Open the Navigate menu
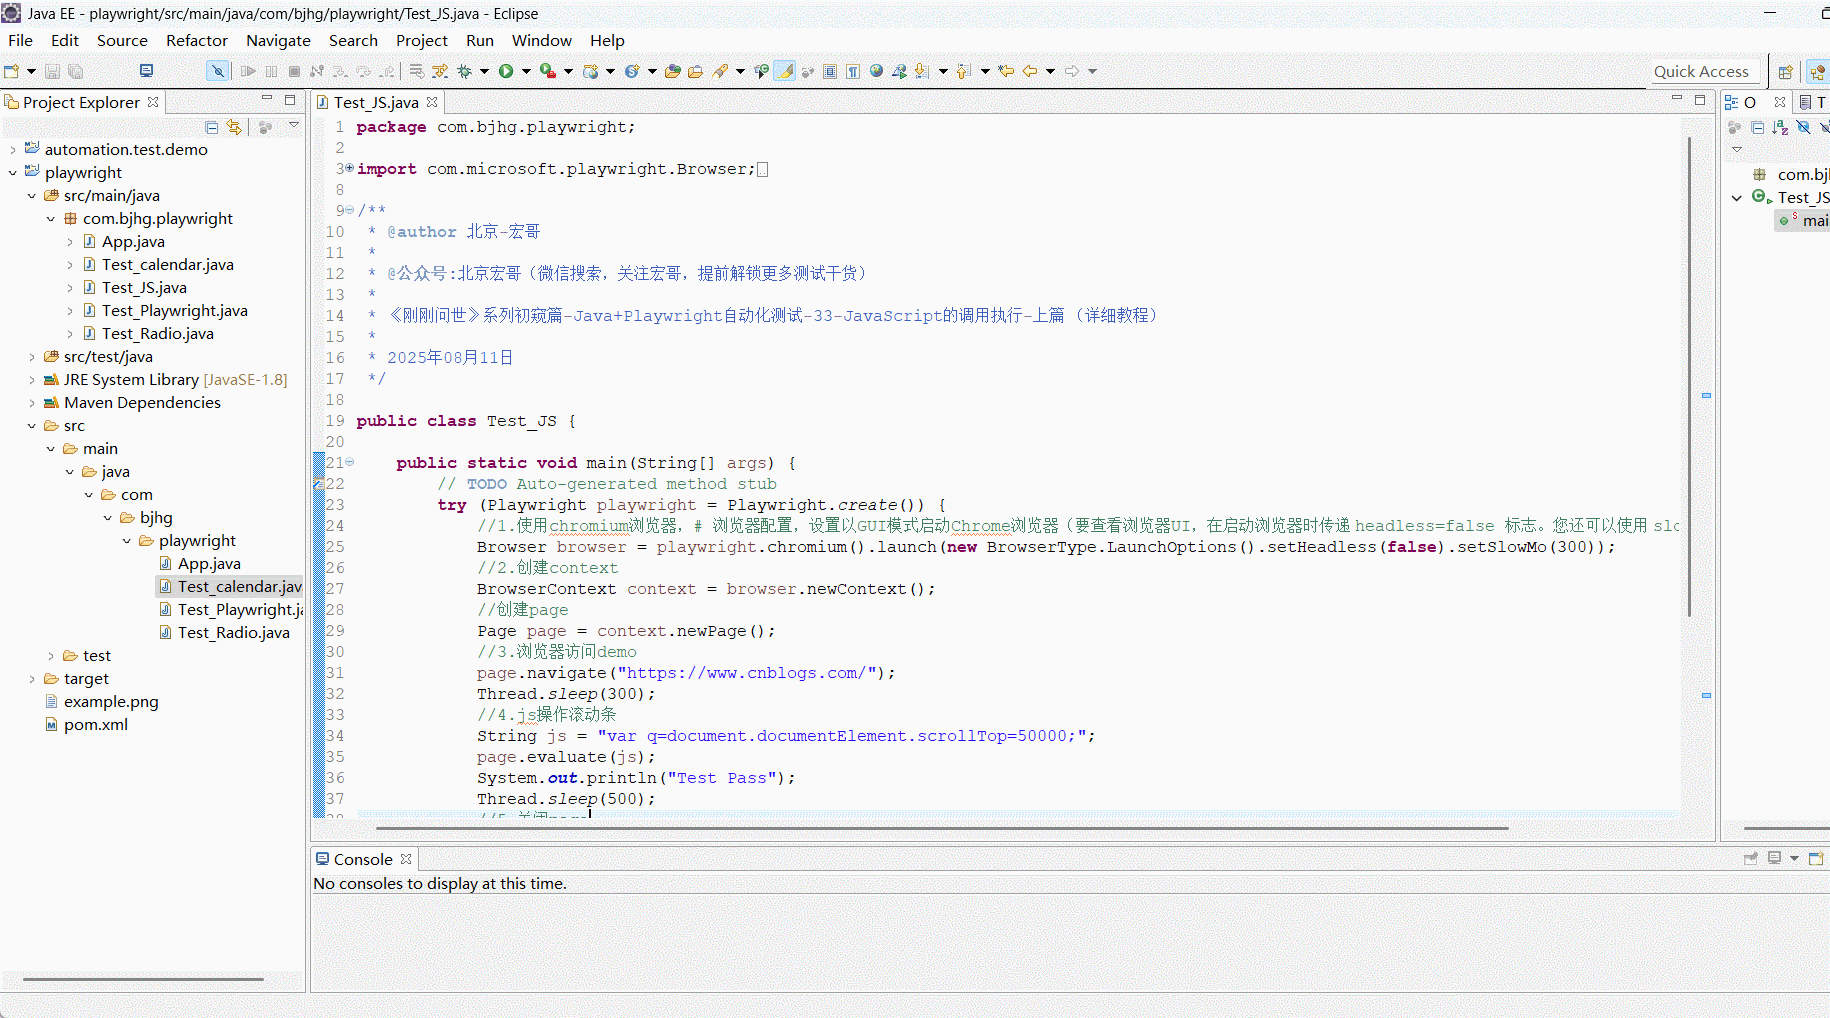This screenshot has width=1830, height=1018. click(278, 40)
